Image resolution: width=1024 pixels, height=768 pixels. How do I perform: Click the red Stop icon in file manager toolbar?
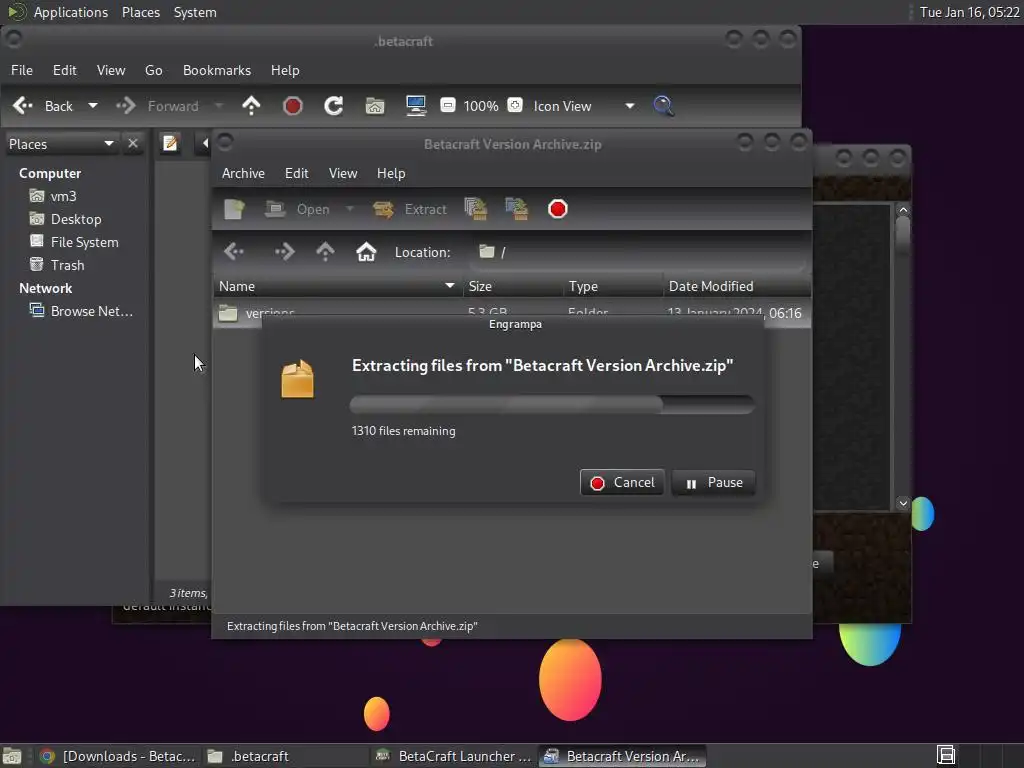click(293, 106)
